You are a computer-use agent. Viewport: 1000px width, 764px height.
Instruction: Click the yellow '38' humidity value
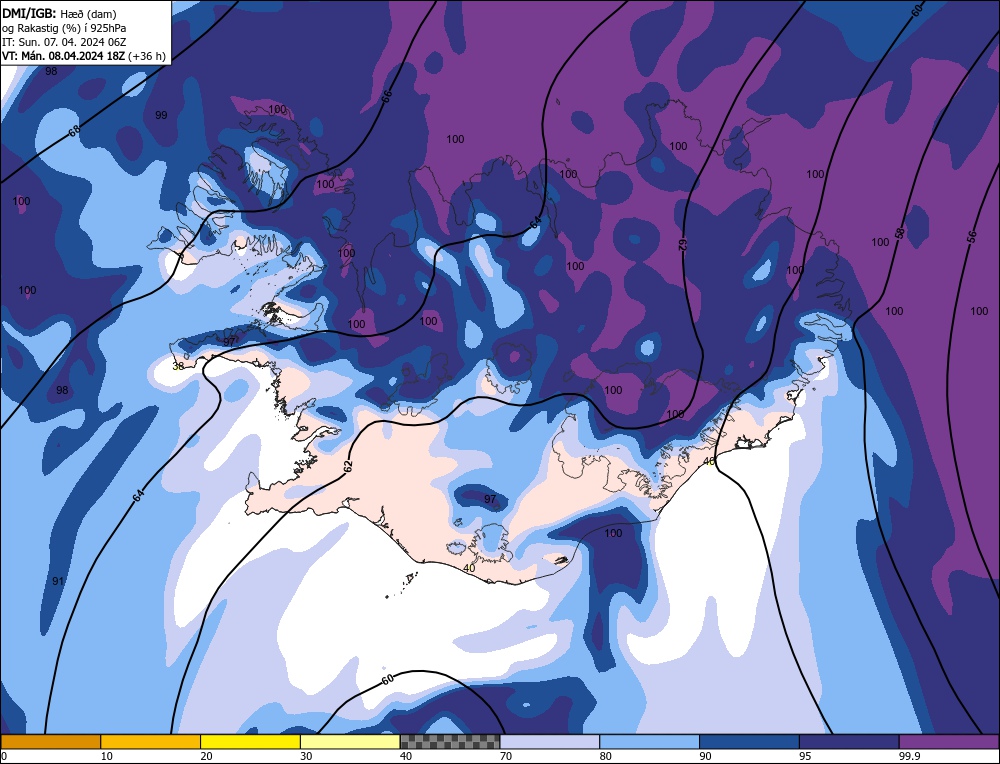(178, 366)
